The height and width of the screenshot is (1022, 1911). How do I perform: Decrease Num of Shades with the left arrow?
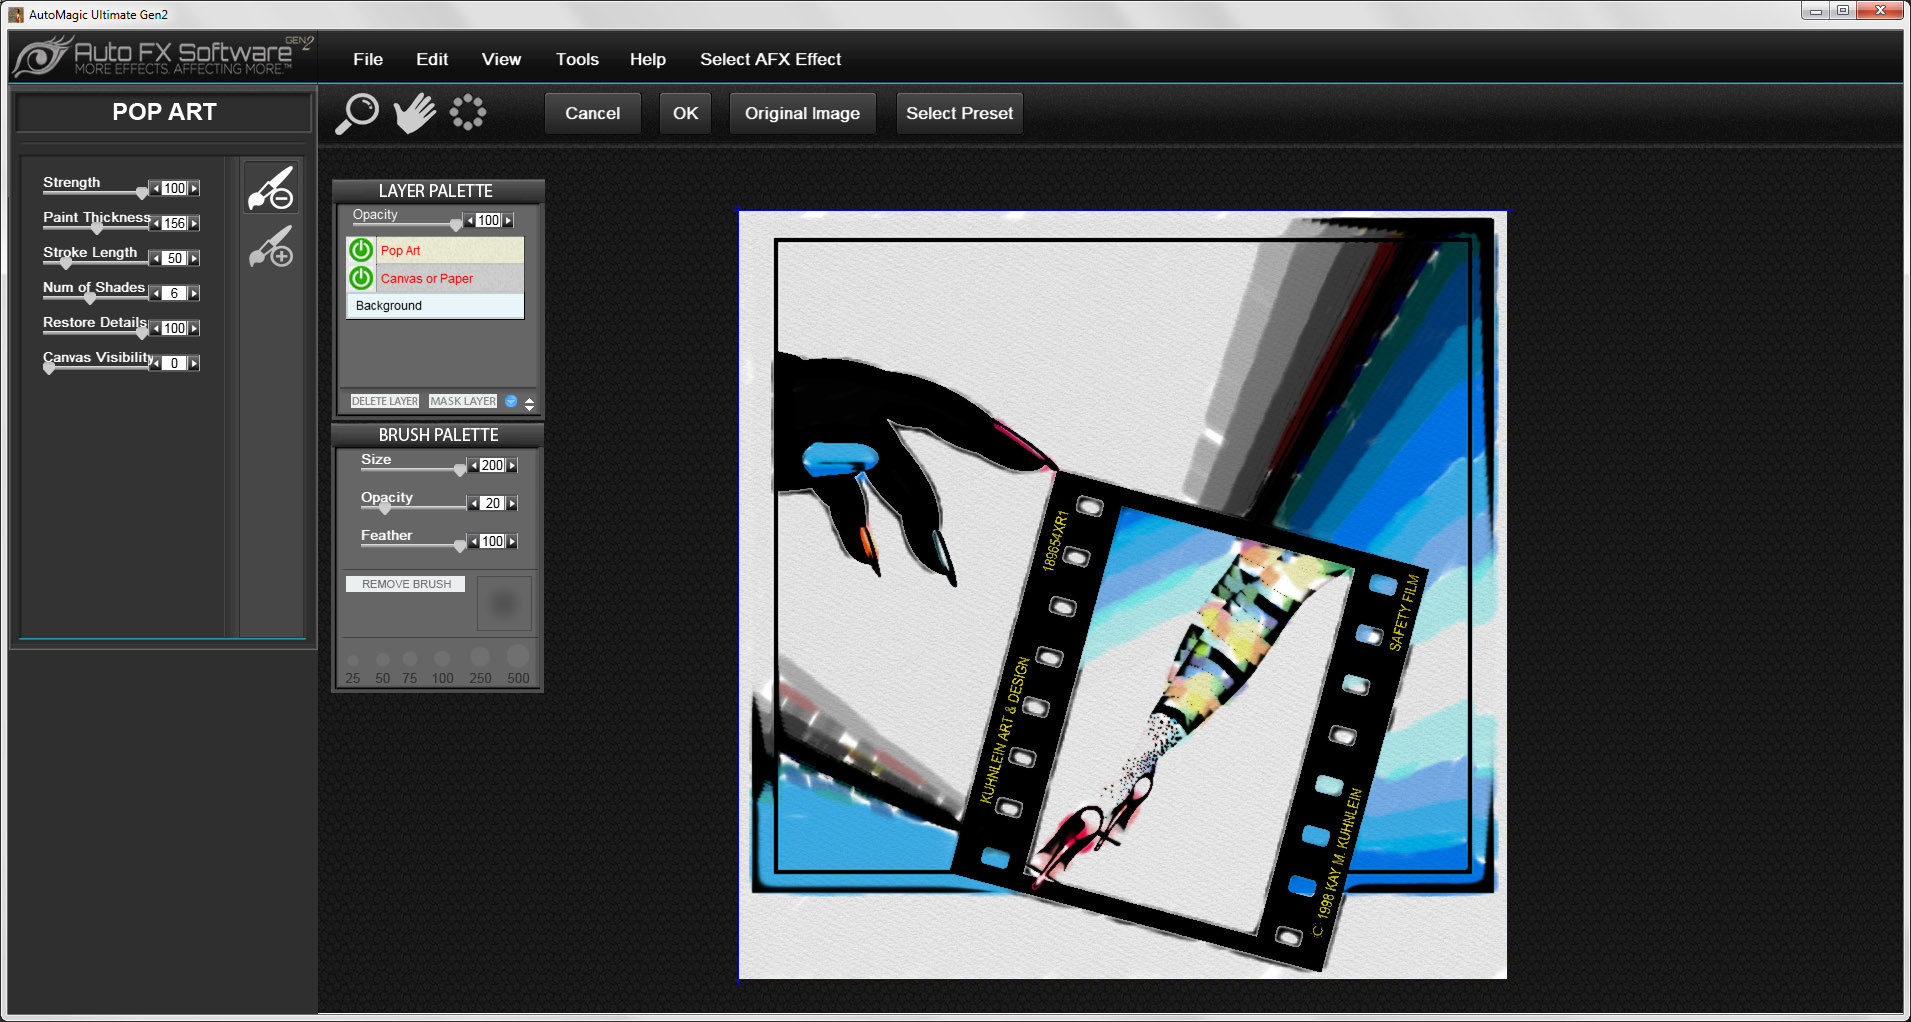[x=155, y=293]
